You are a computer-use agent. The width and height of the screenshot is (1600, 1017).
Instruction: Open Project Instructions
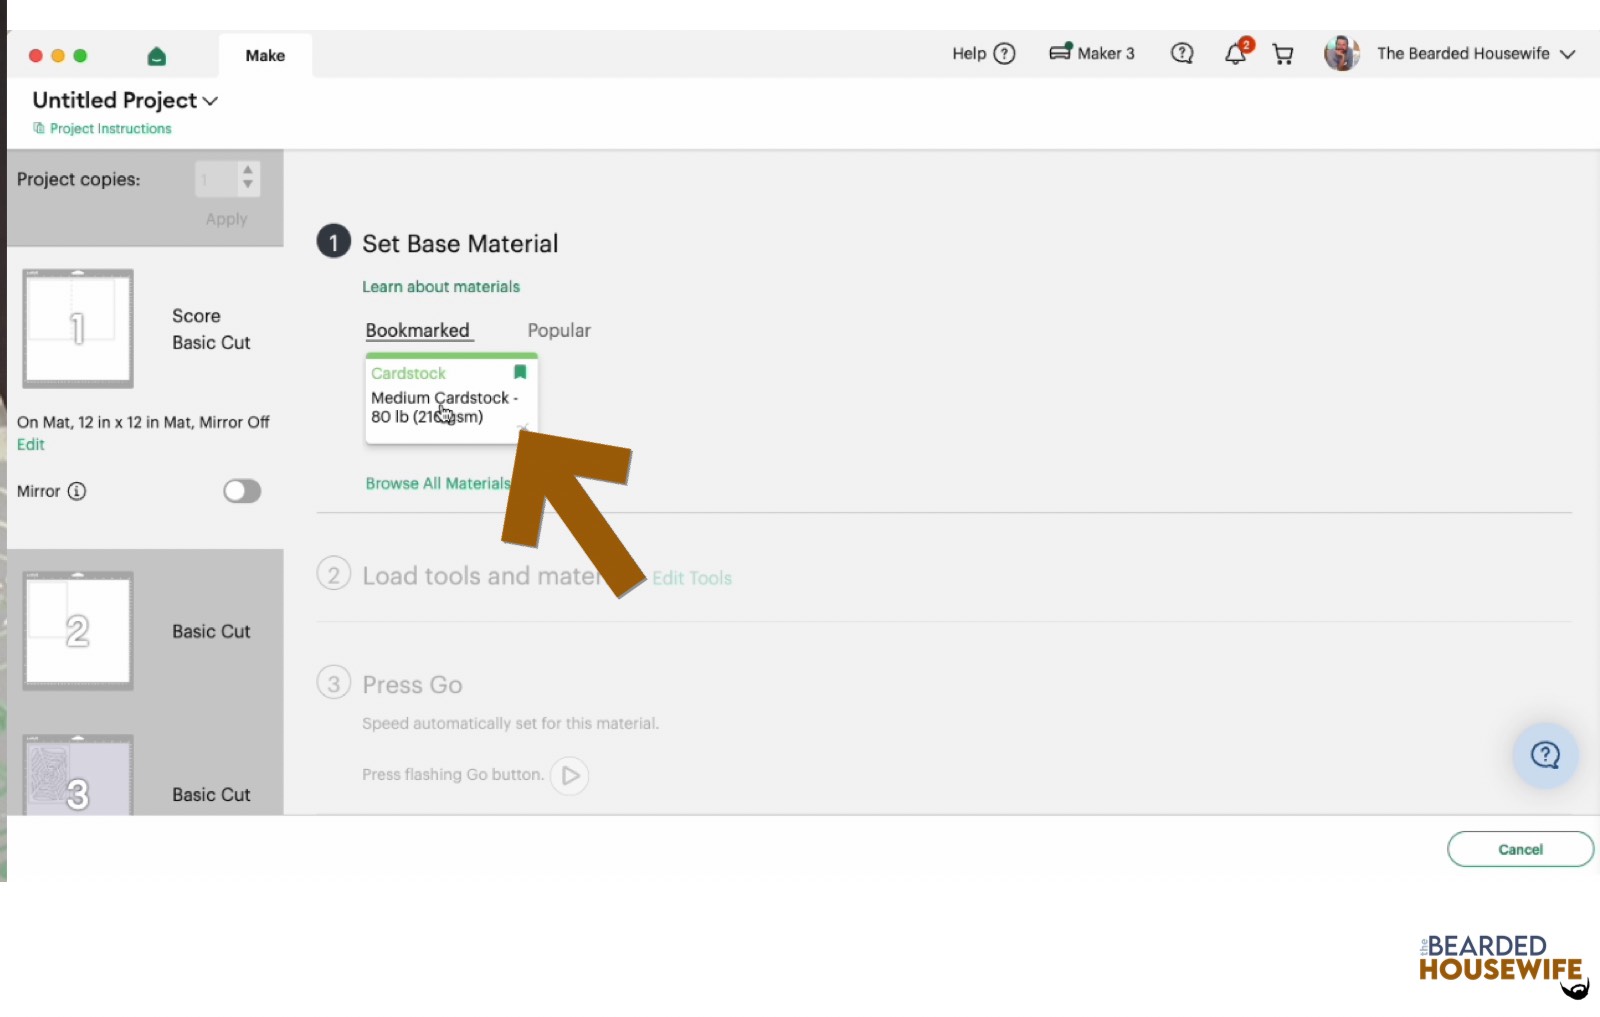(110, 128)
